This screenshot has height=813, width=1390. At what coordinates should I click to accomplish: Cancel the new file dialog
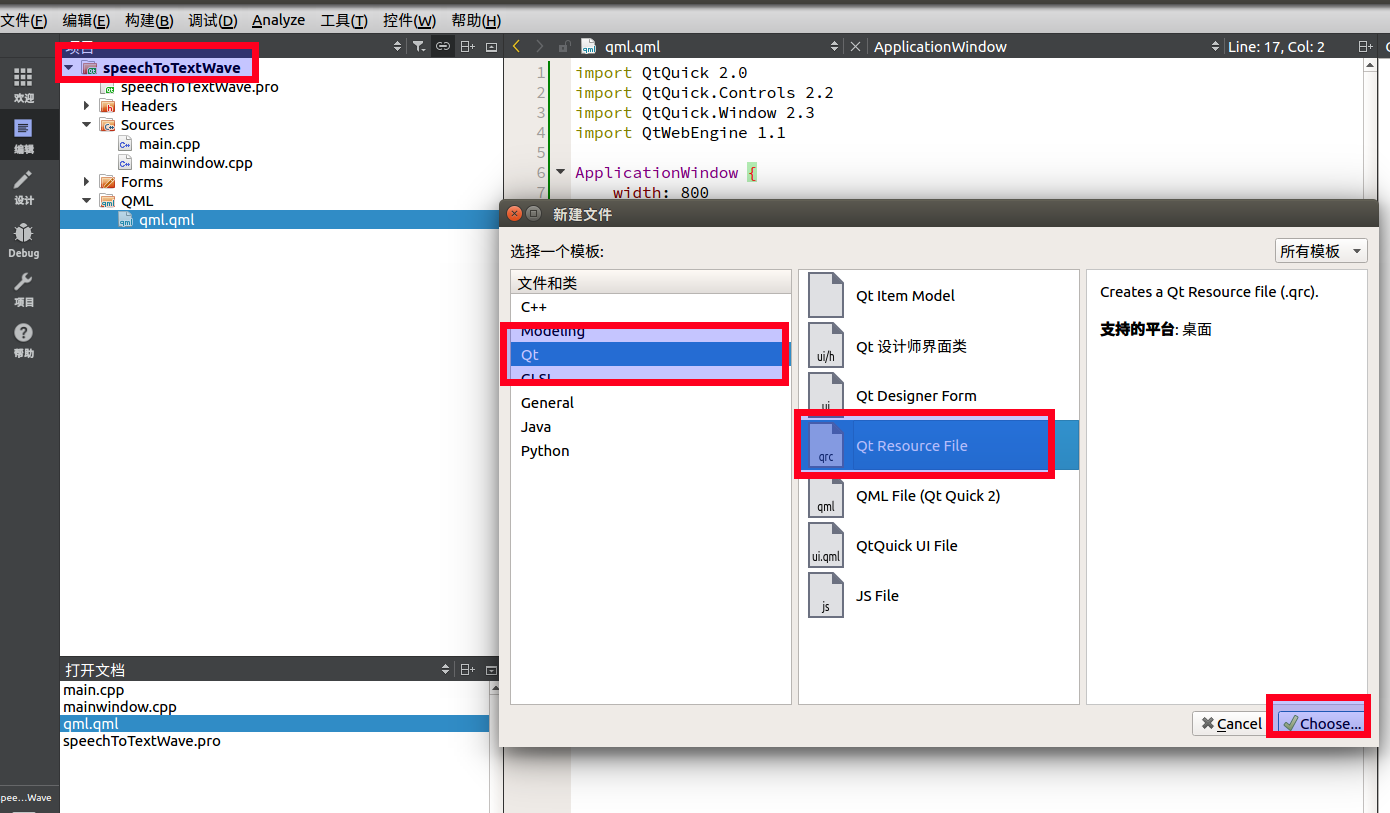pyautogui.click(x=1229, y=723)
